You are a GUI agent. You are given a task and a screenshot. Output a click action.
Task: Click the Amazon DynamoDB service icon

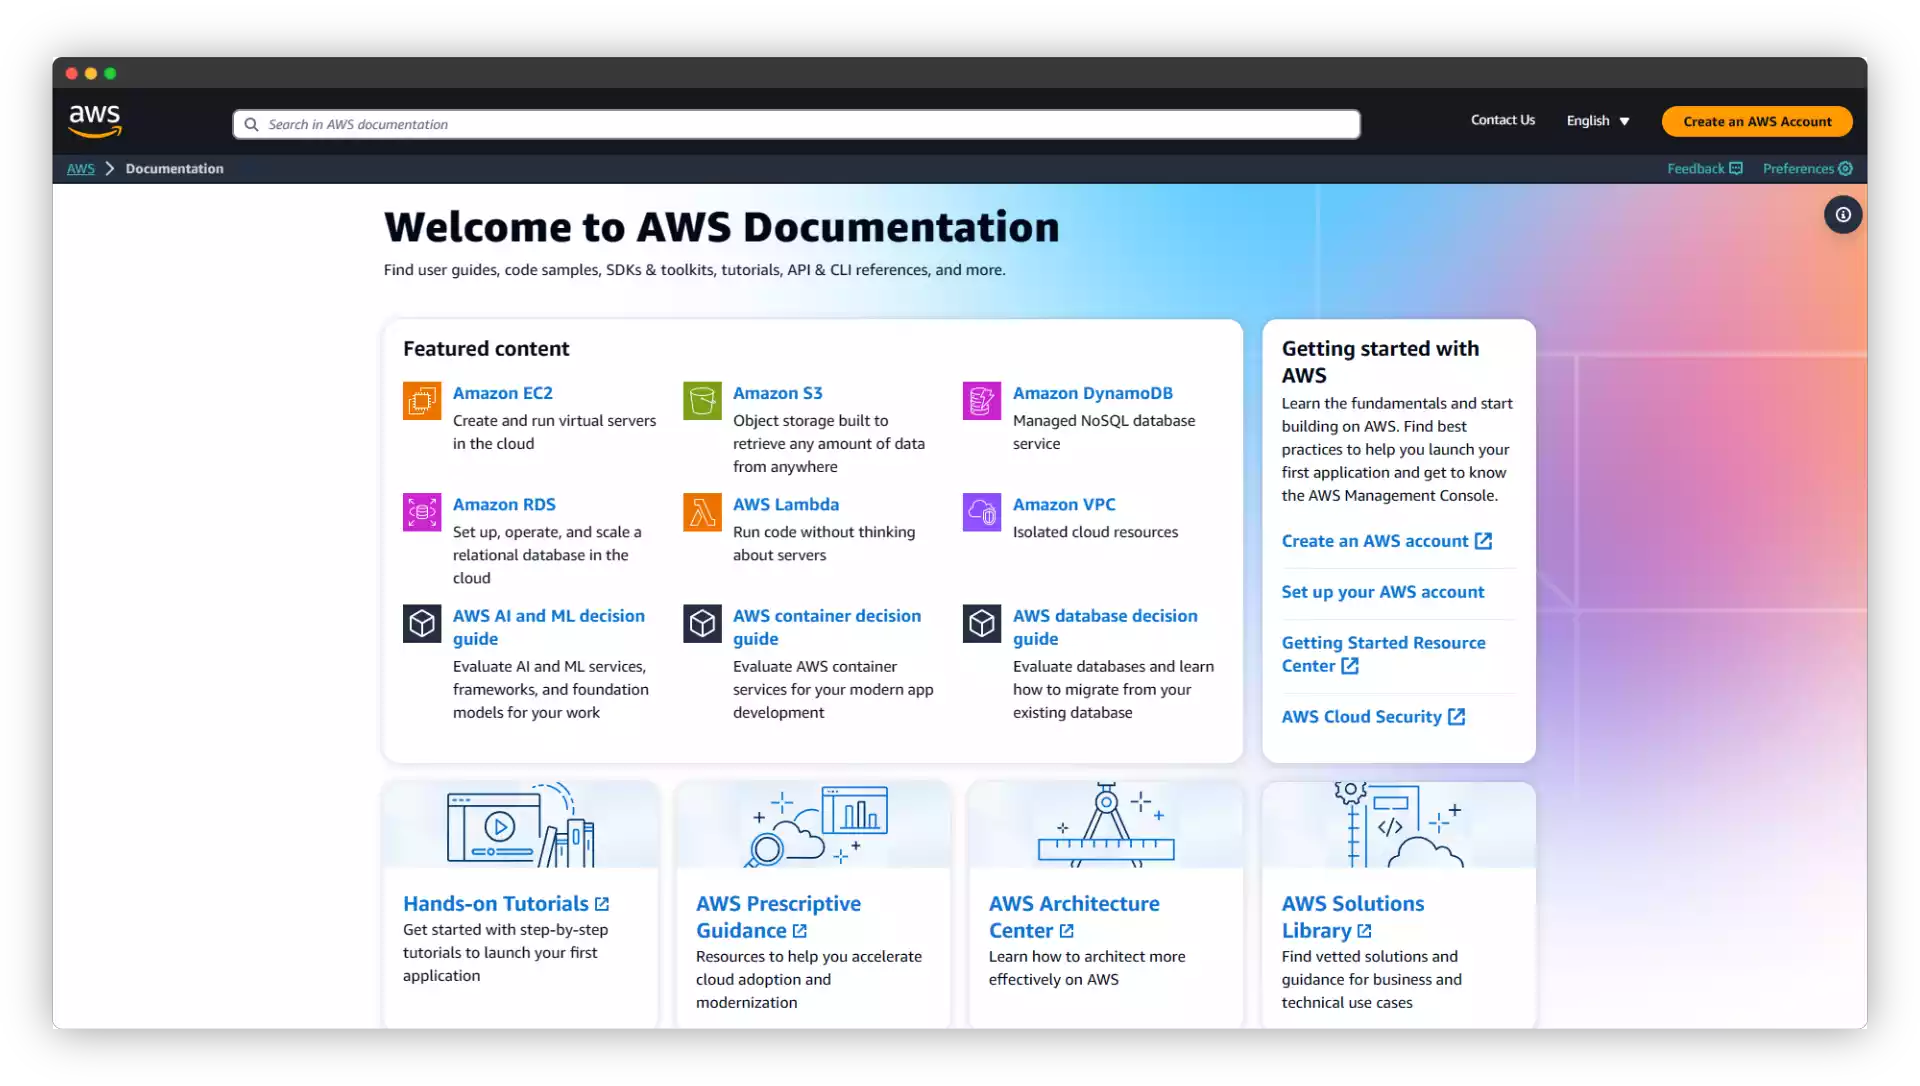[x=982, y=399]
